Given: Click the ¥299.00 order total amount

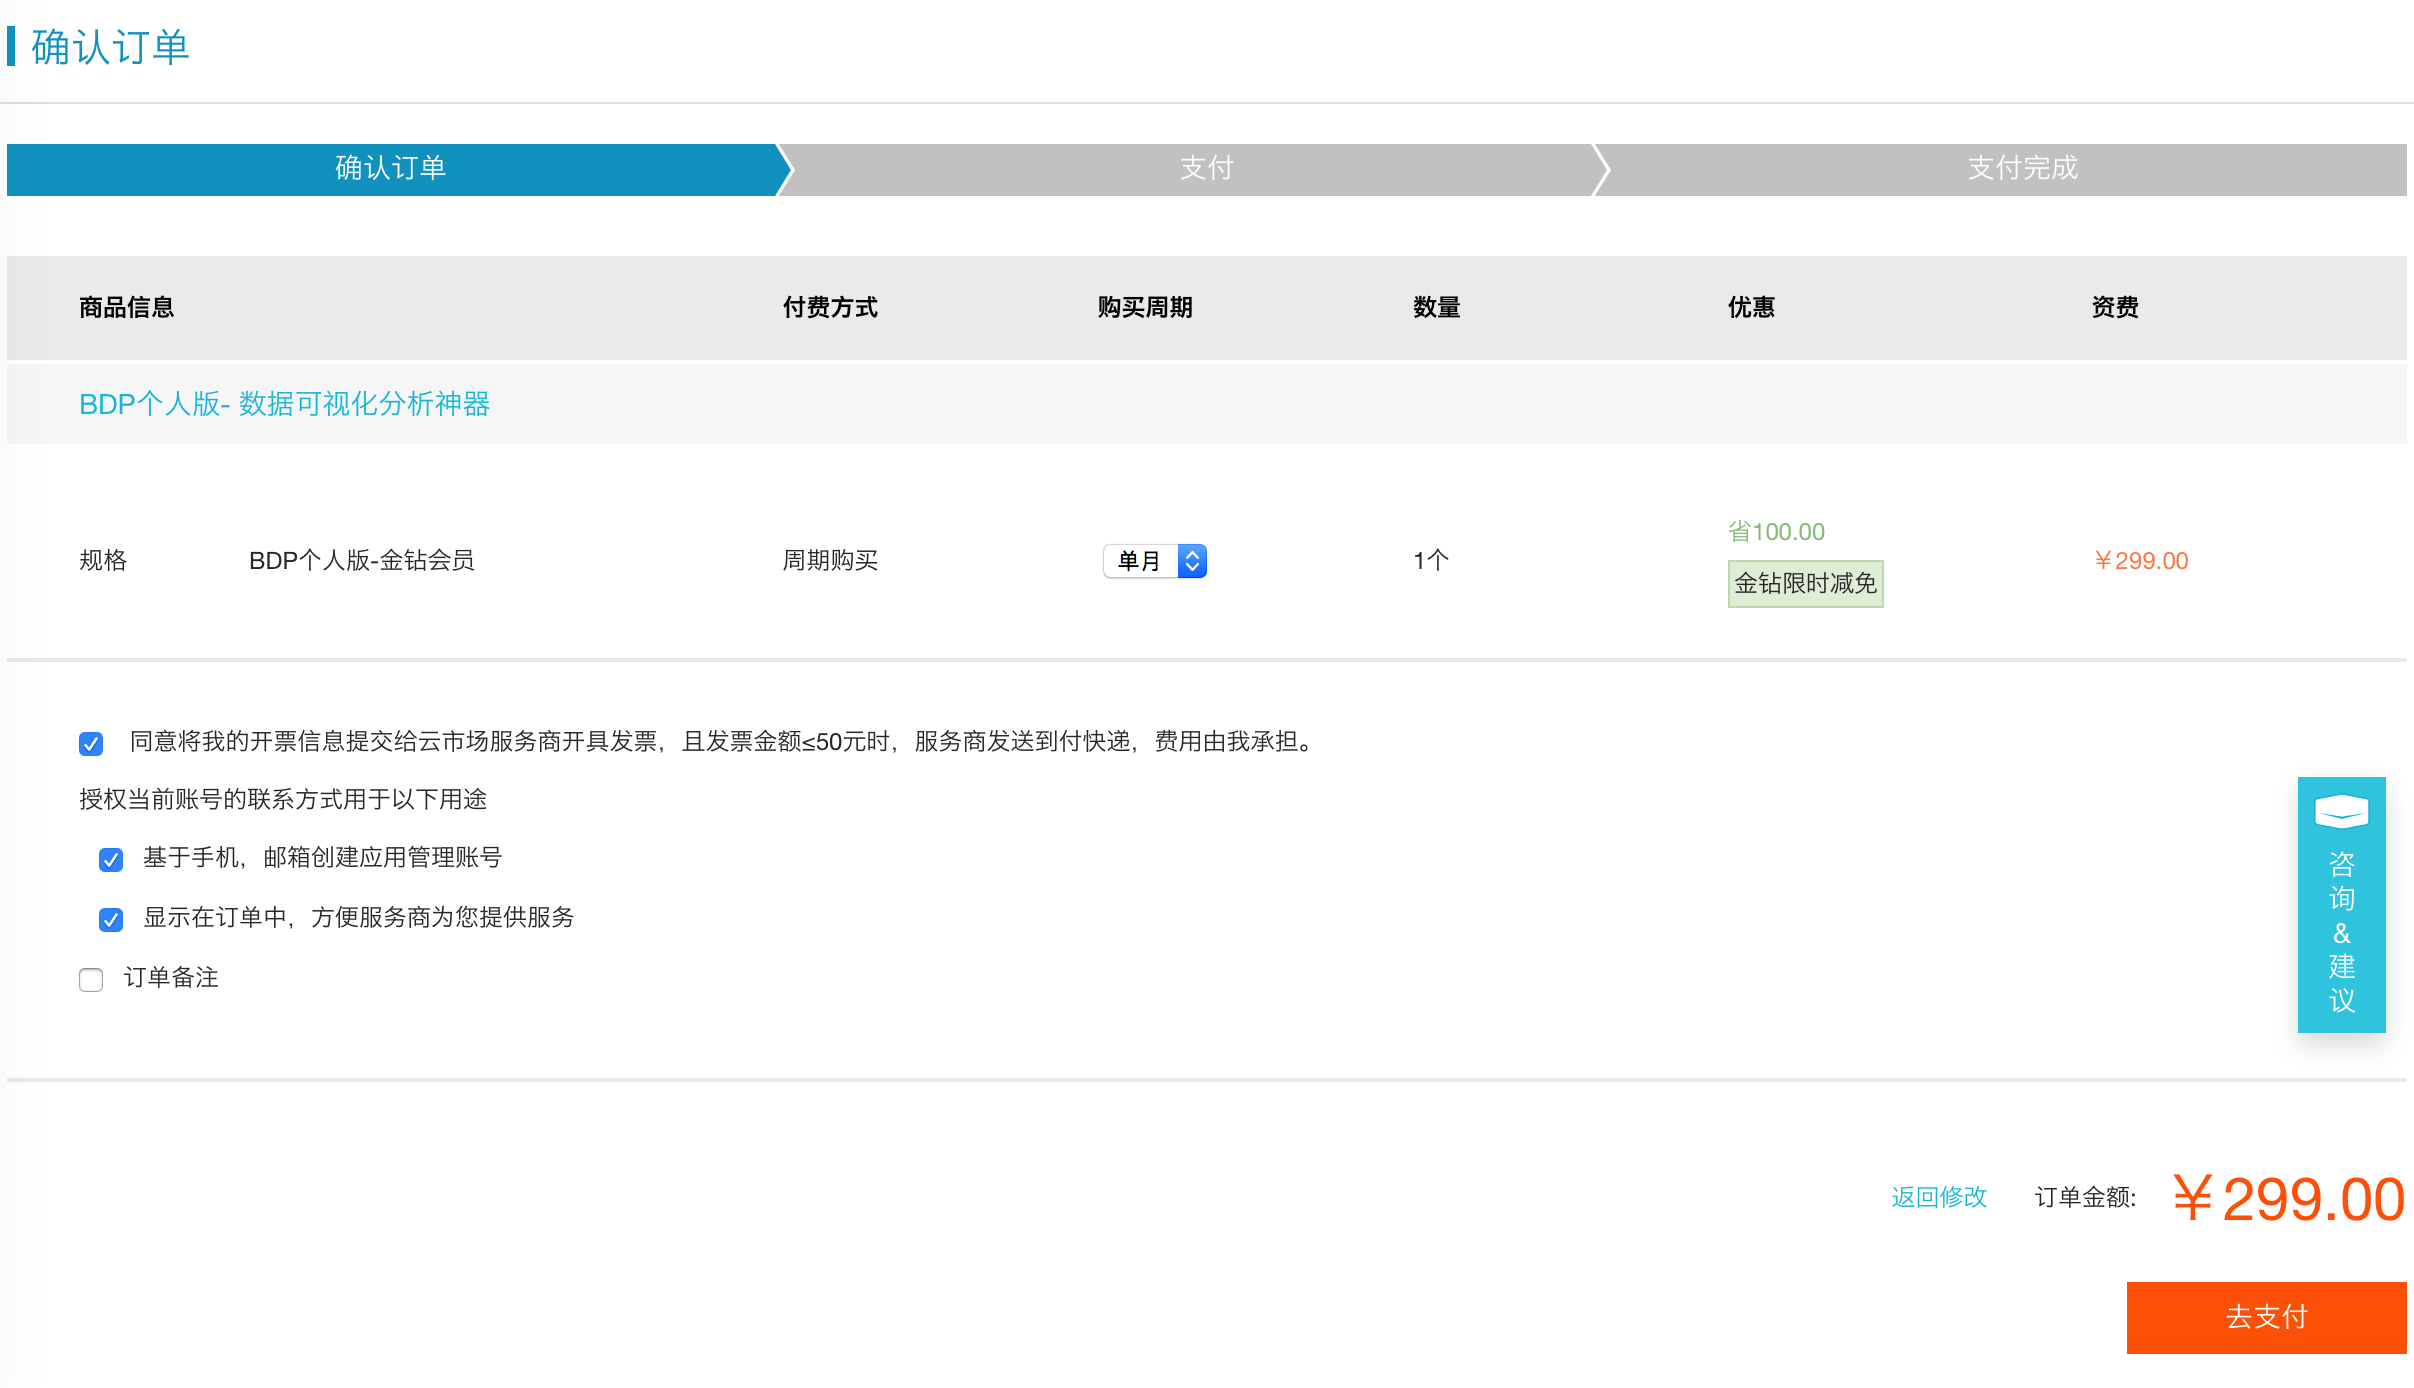Looking at the screenshot, I should [2288, 1199].
